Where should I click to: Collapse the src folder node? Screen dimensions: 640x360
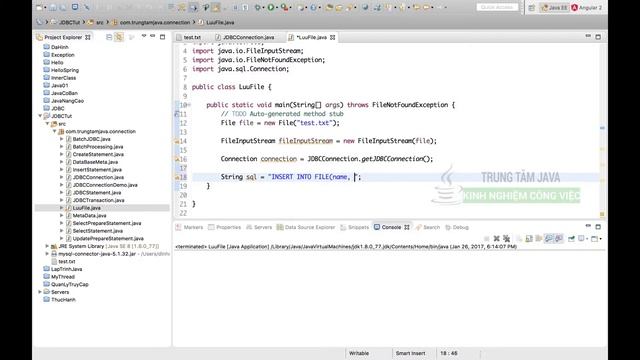tap(47, 124)
